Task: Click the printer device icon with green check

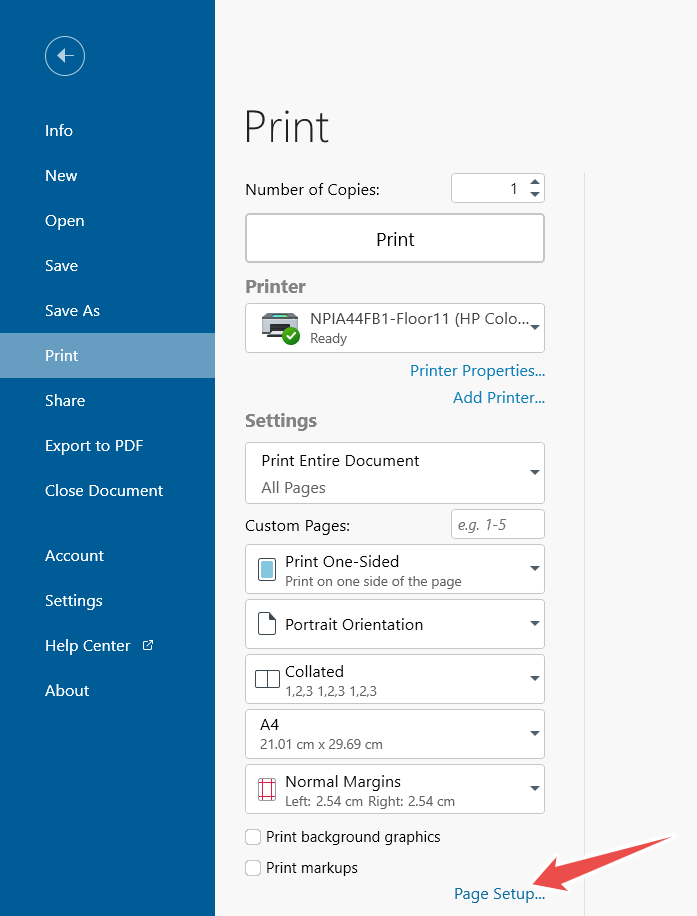Action: coord(279,328)
